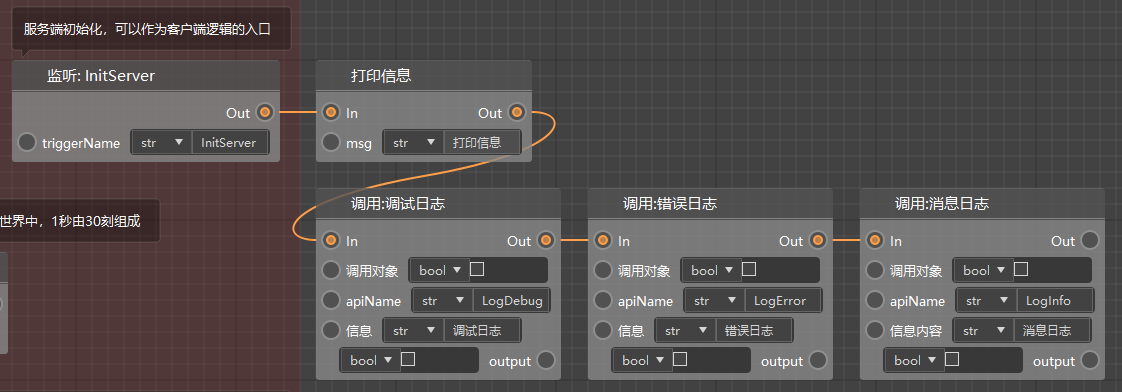Click the Out port of 打印信息 node
The width and height of the screenshot is (1122, 392).
click(x=517, y=112)
